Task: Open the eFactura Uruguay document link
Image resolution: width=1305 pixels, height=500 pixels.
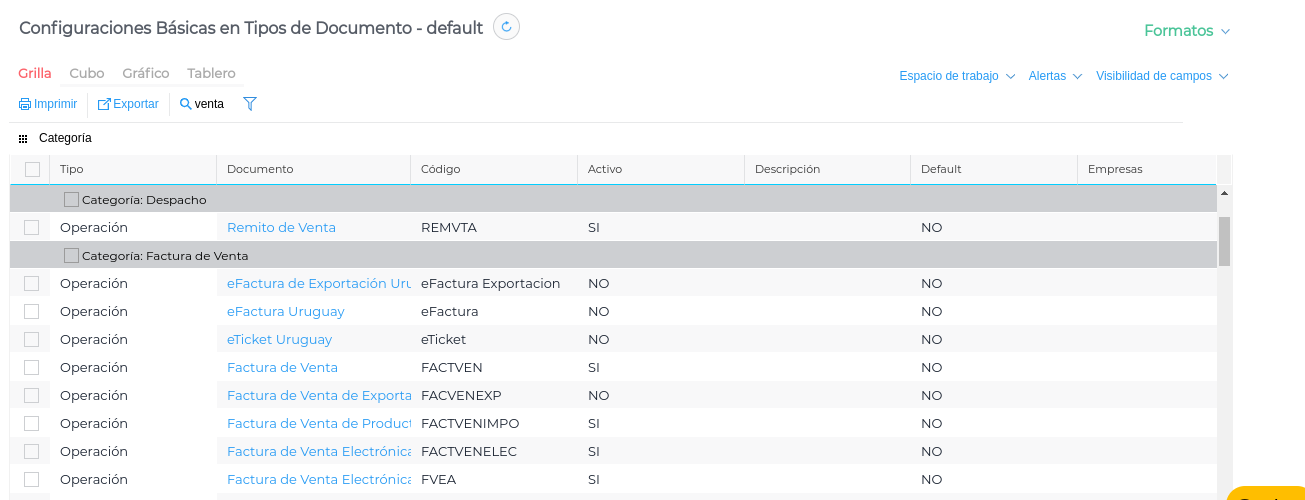Action: pos(286,312)
